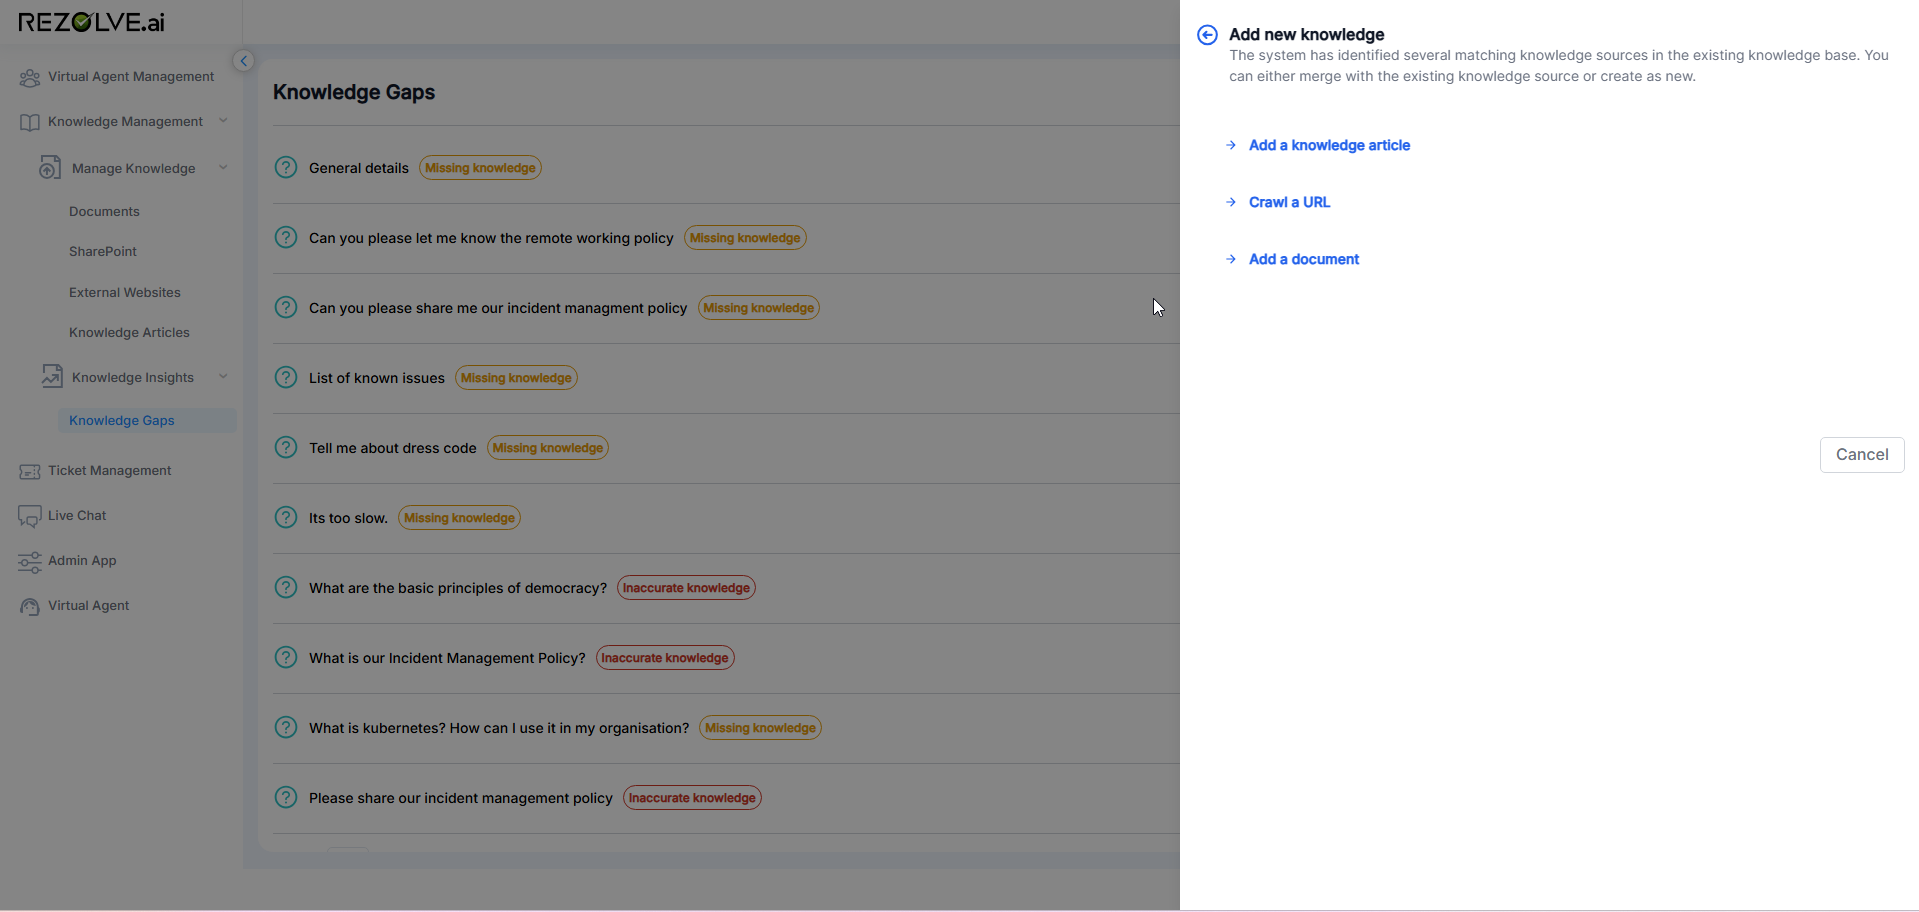
Task: Click the Add new knowledge panel title
Action: 1306,35
